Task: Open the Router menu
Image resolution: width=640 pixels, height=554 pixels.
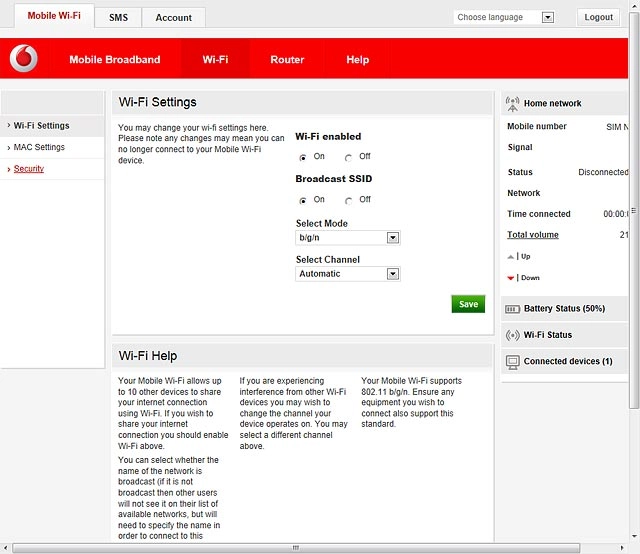Action: click(x=287, y=60)
